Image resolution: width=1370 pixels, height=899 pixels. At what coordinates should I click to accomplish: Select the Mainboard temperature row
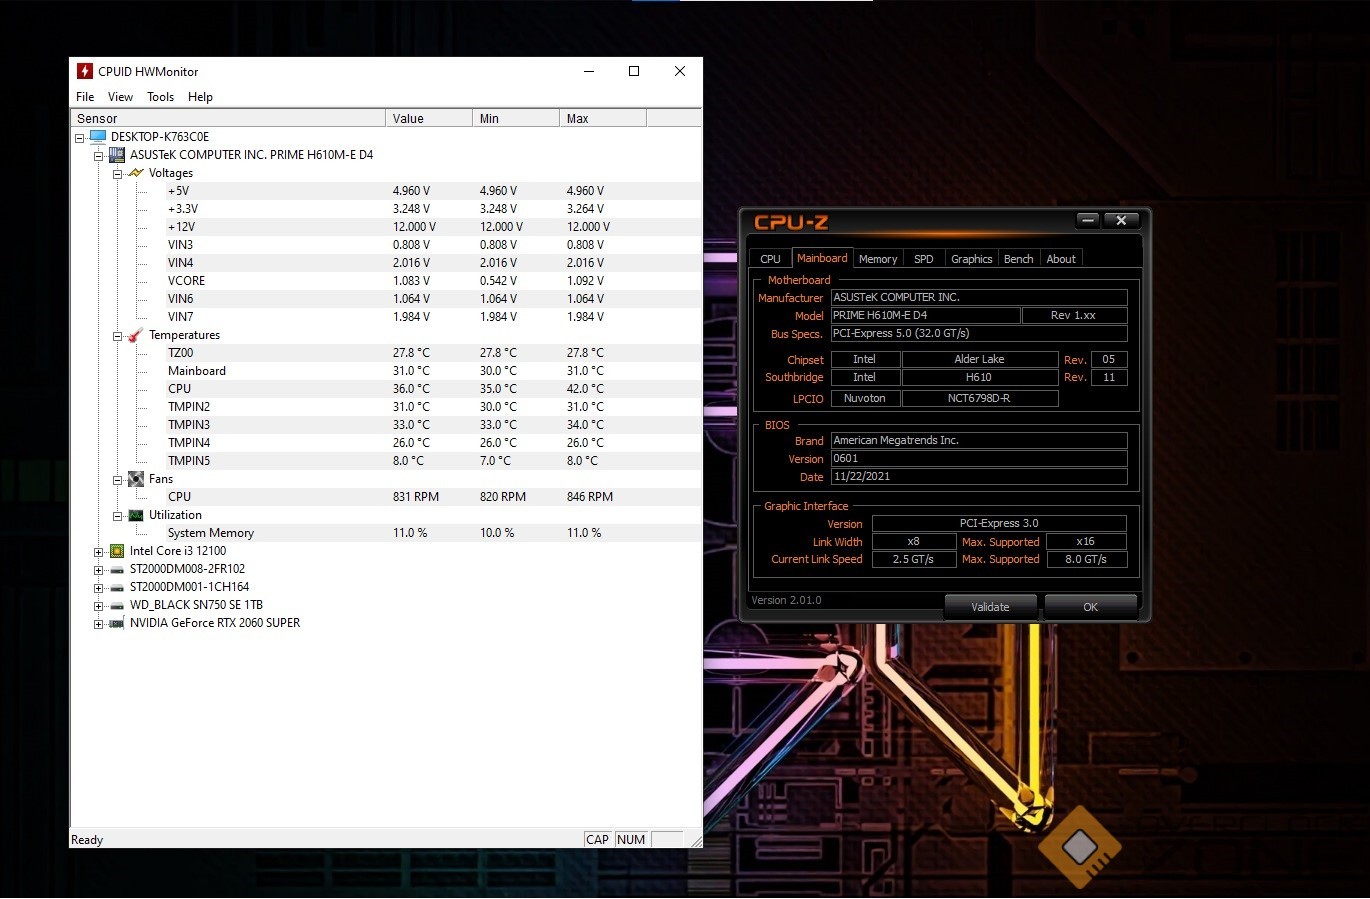(434, 371)
